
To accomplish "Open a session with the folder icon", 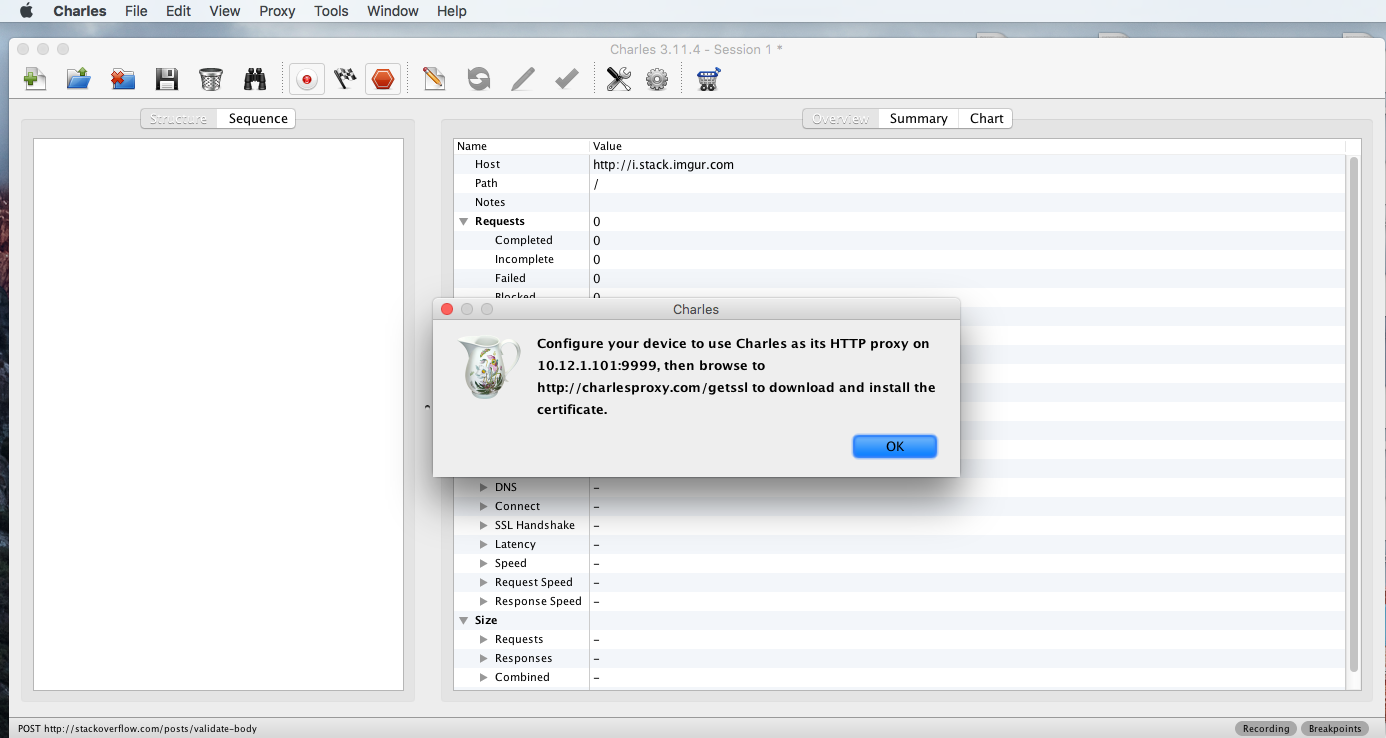I will [x=79, y=79].
